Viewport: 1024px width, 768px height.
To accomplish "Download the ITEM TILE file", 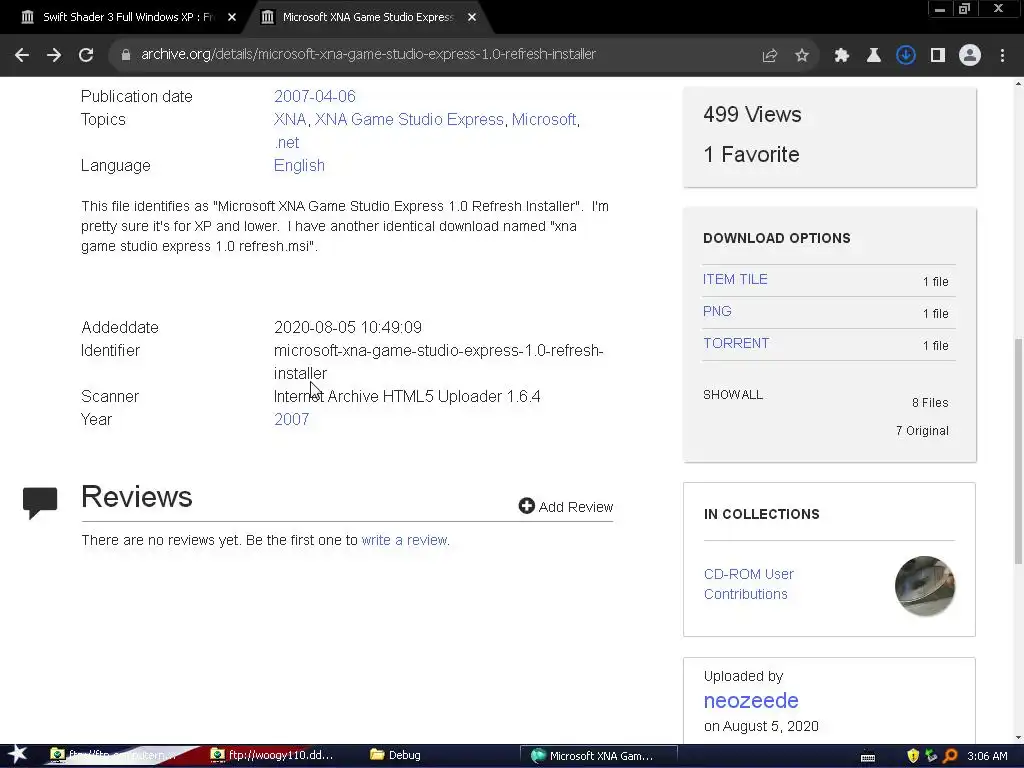I will (735, 280).
